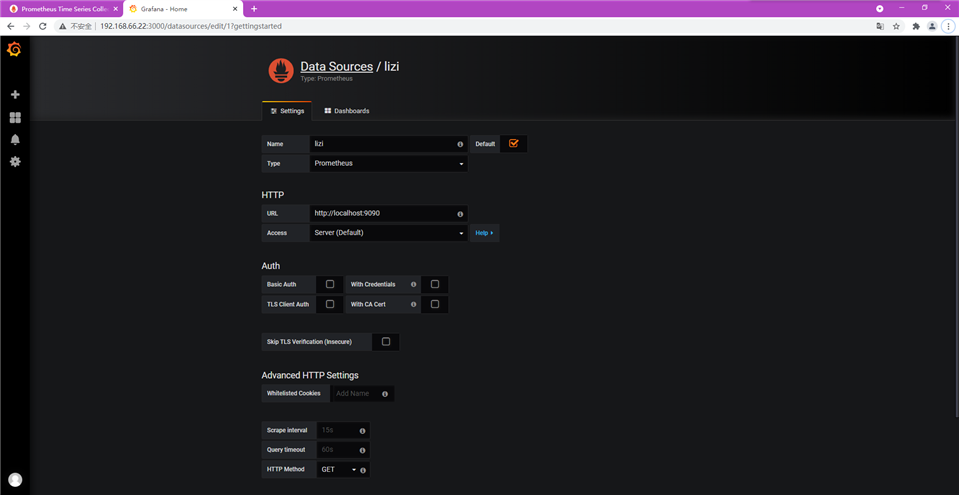Enable the Basic Auth checkbox
959x495 pixels.
(330, 284)
